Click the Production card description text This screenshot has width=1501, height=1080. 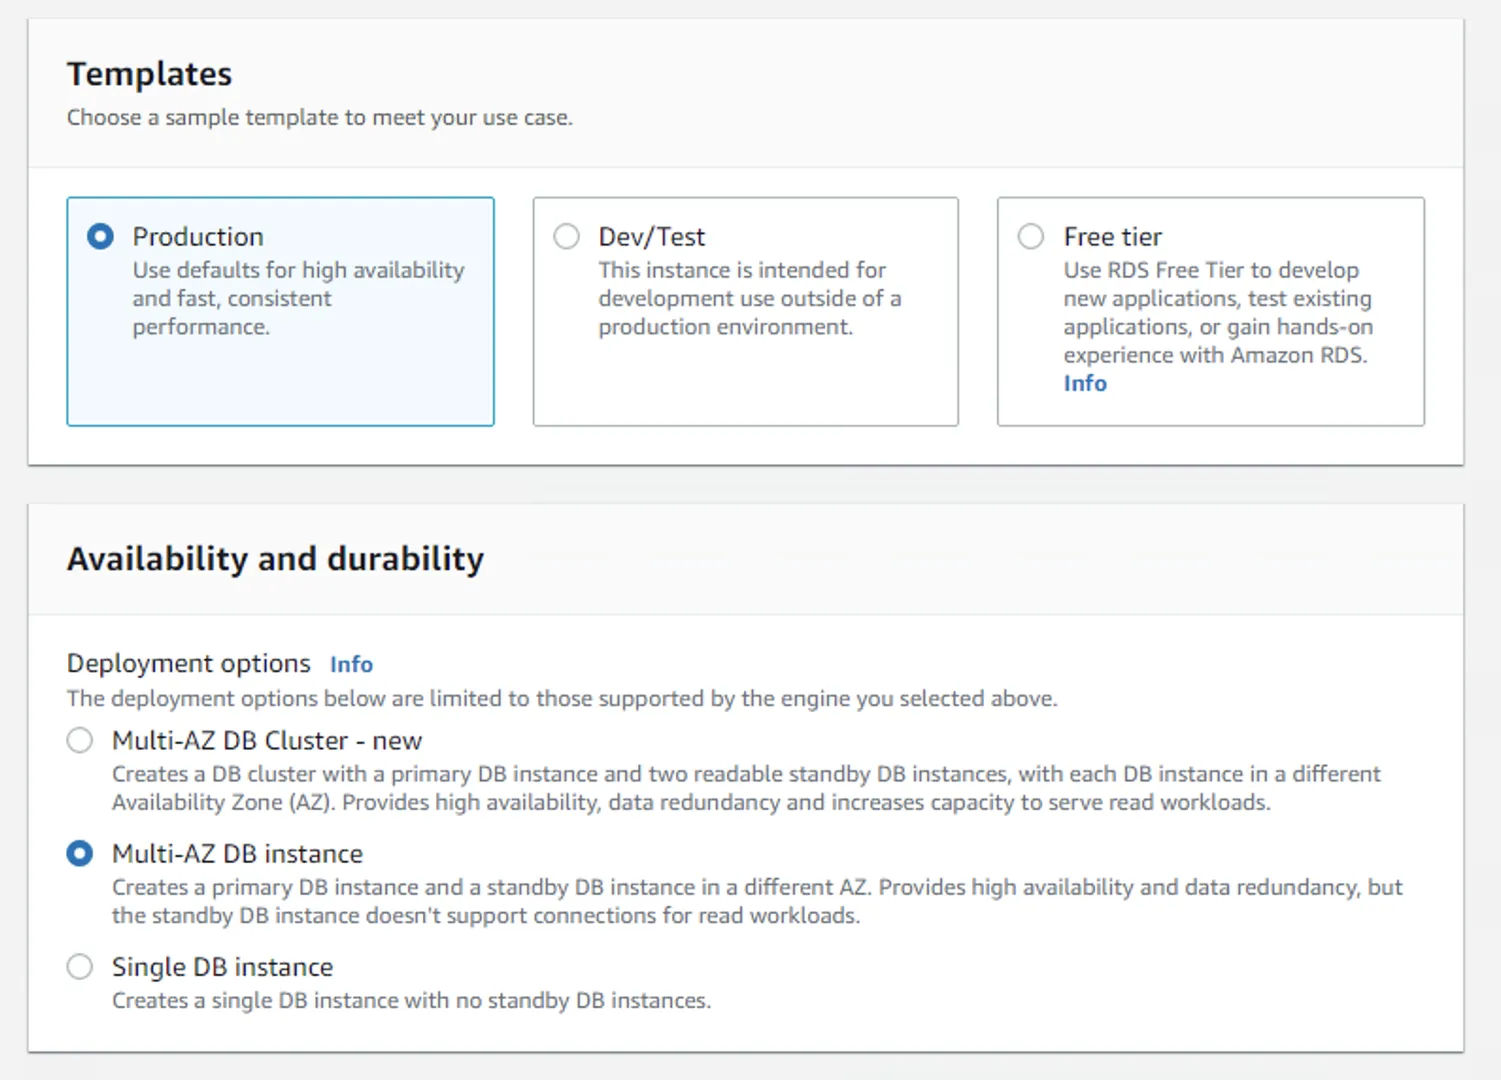point(297,298)
